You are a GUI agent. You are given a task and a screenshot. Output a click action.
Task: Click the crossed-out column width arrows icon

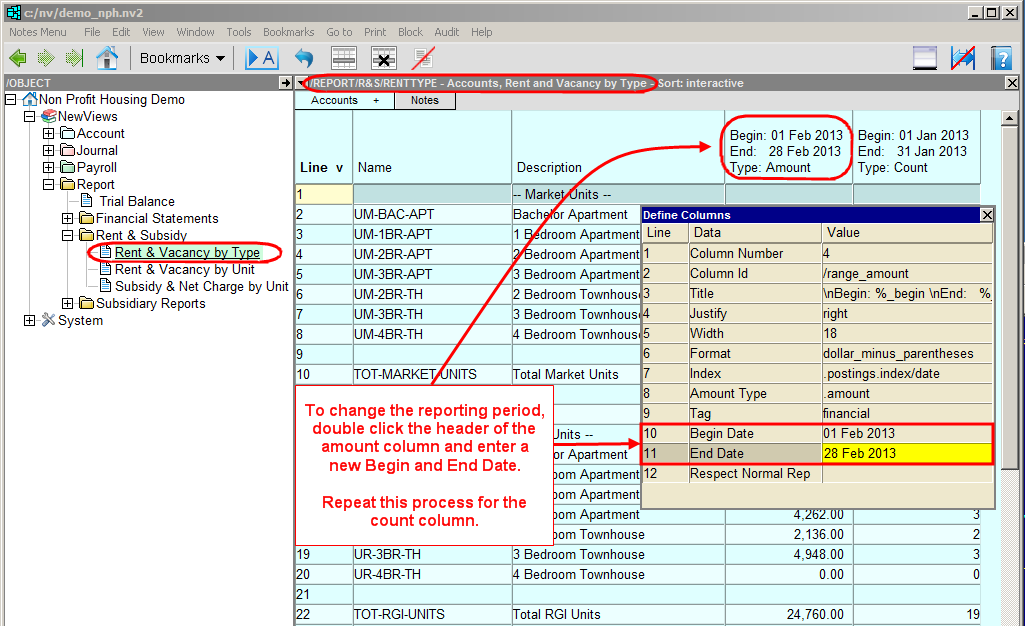coord(963,58)
